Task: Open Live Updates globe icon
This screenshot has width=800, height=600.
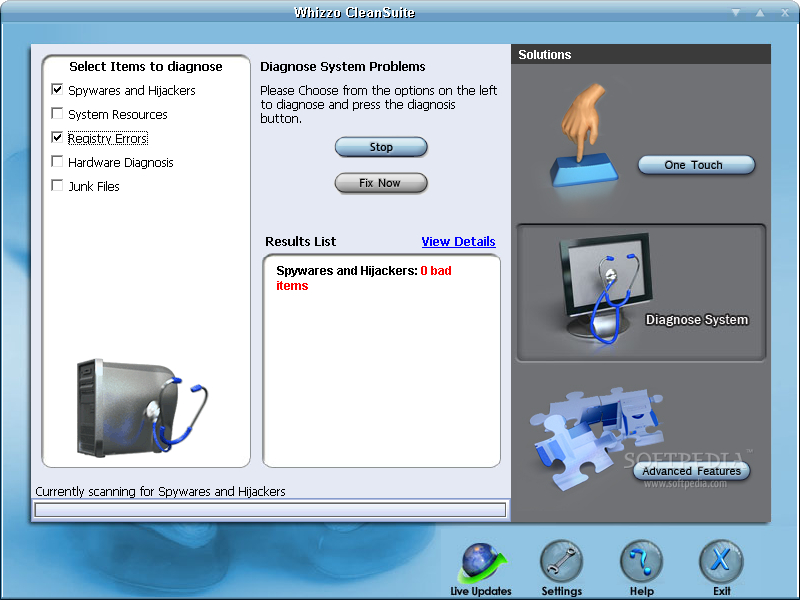Action: click(481, 563)
